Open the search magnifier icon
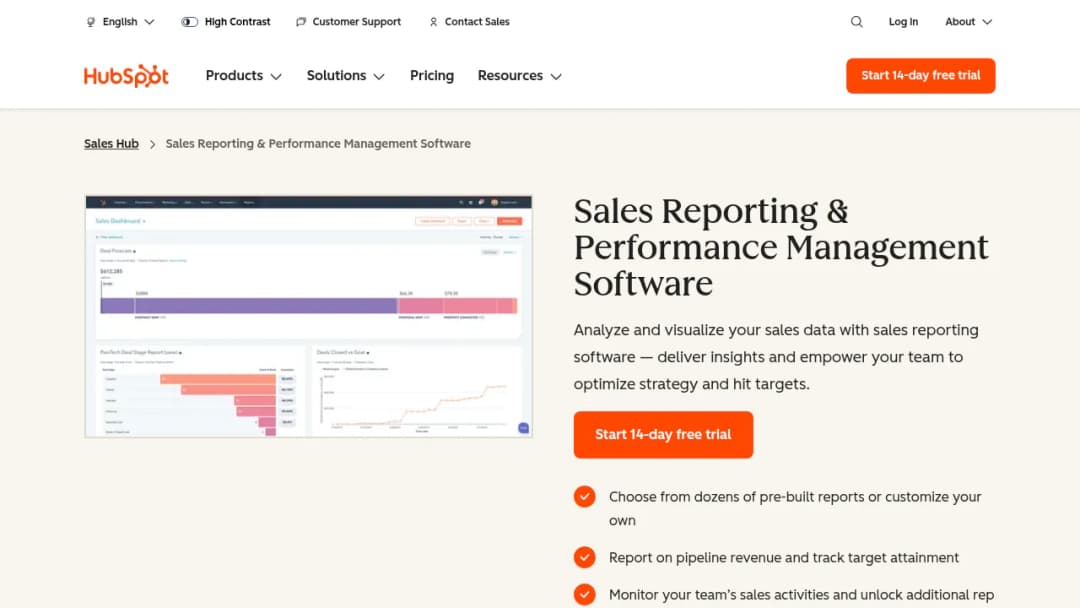Image resolution: width=1080 pixels, height=608 pixels. point(856,21)
